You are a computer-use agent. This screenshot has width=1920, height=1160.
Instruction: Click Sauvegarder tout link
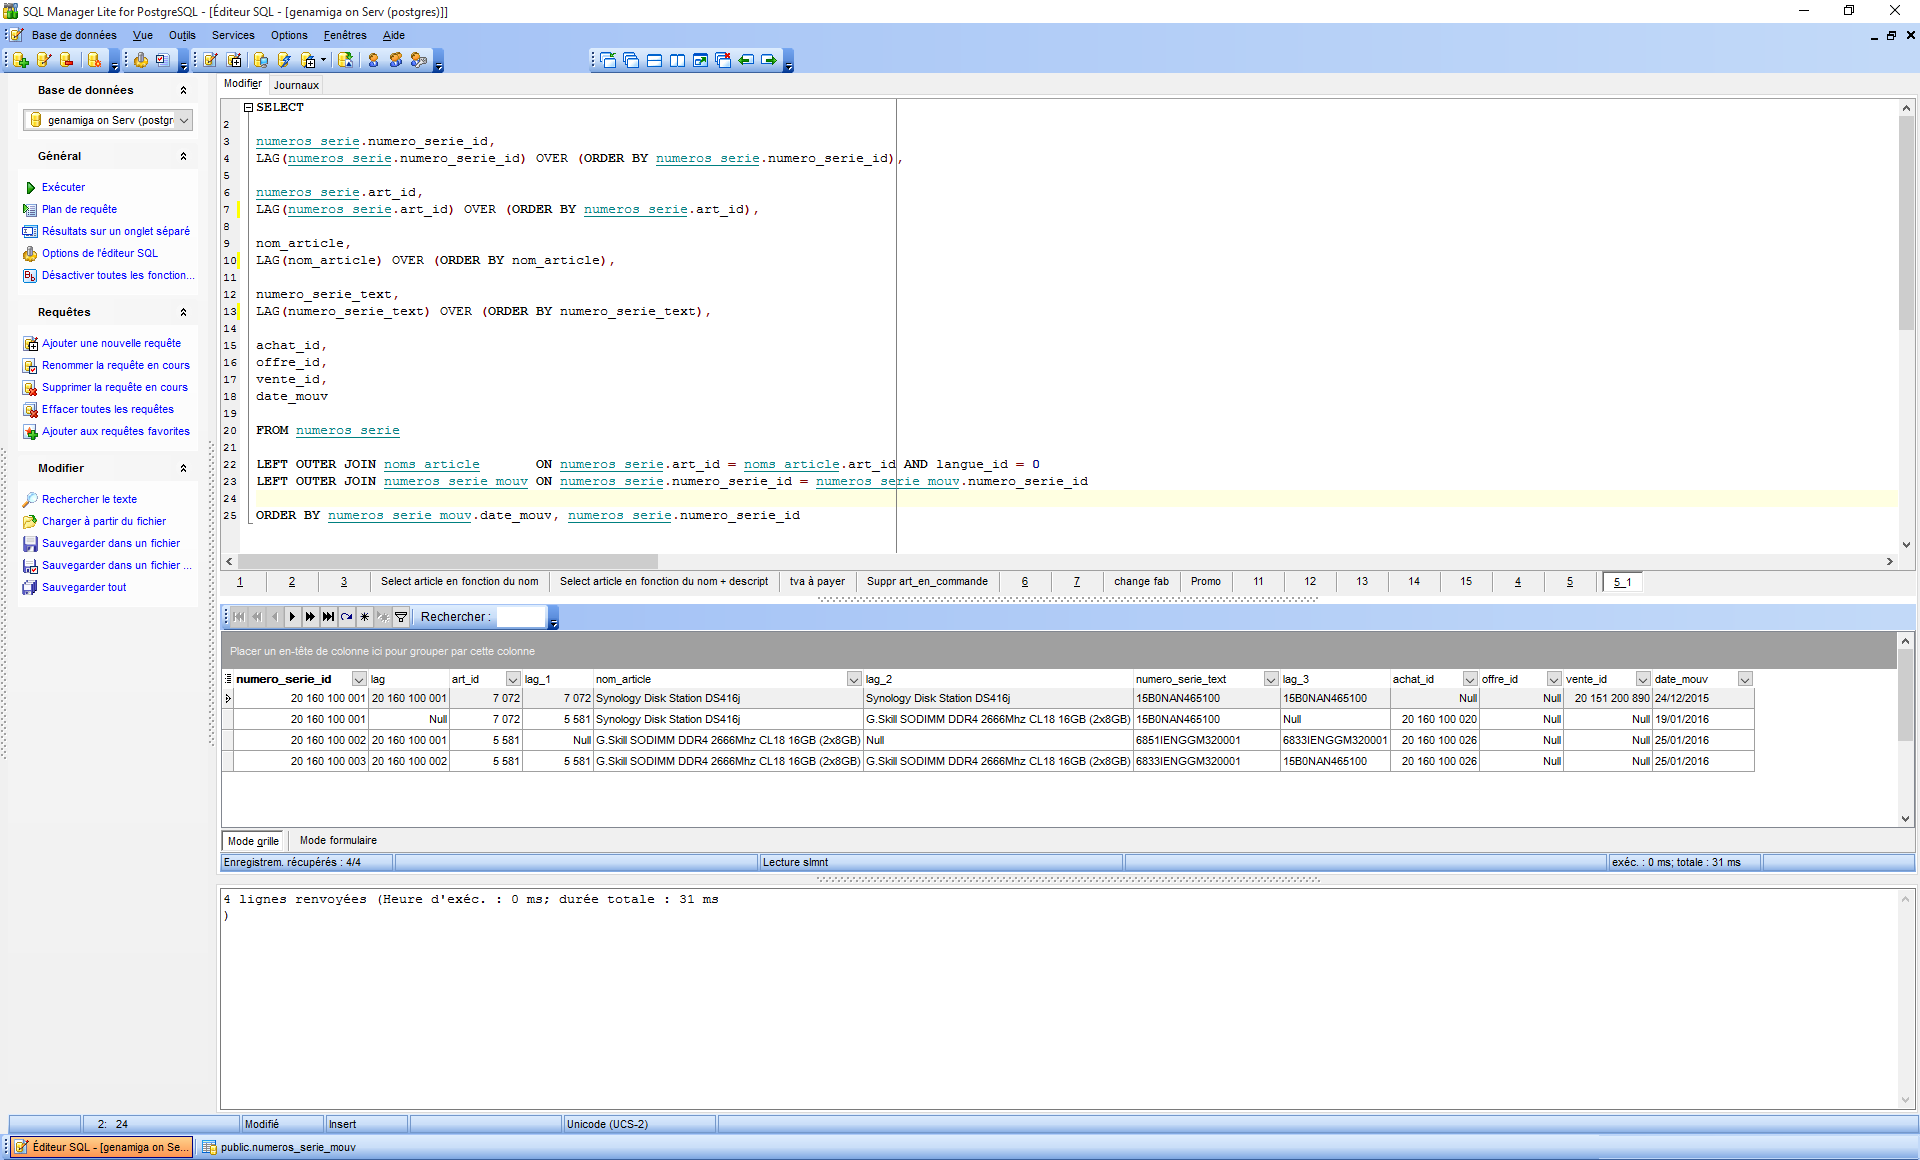(84, 587)
